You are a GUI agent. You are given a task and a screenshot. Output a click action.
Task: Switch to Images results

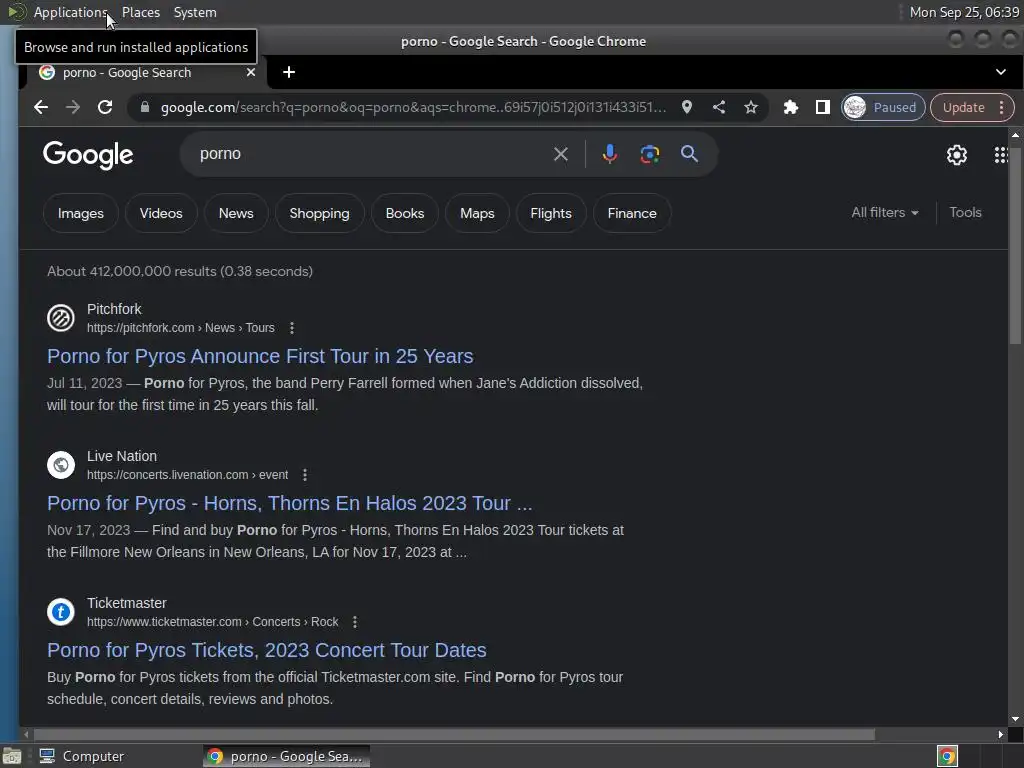point(80,213)
